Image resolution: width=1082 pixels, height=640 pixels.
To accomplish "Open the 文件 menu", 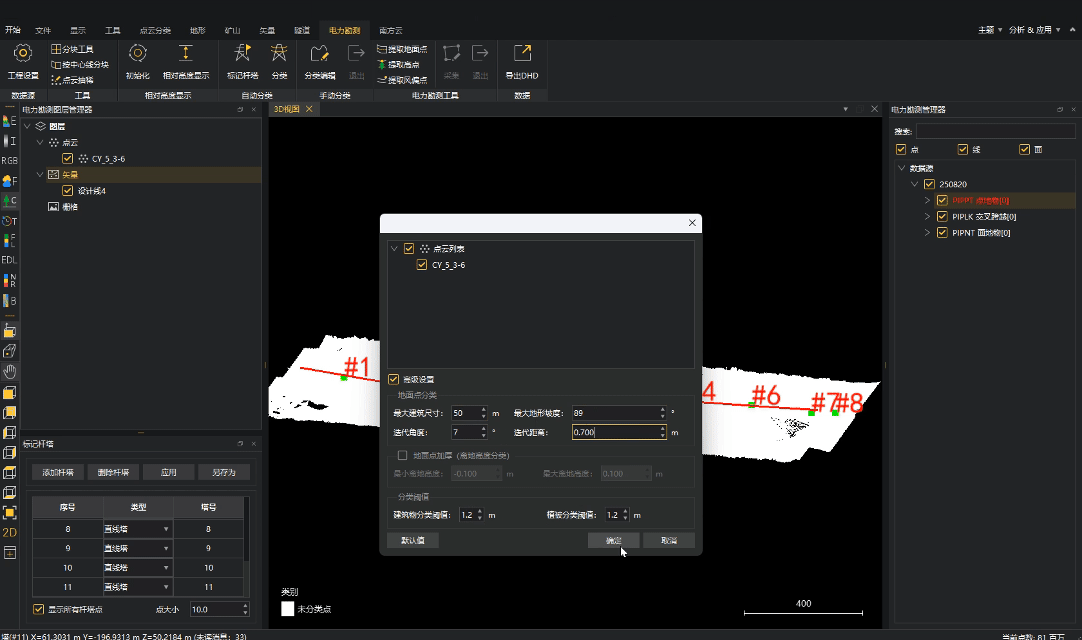I will [x=43, y=30].
